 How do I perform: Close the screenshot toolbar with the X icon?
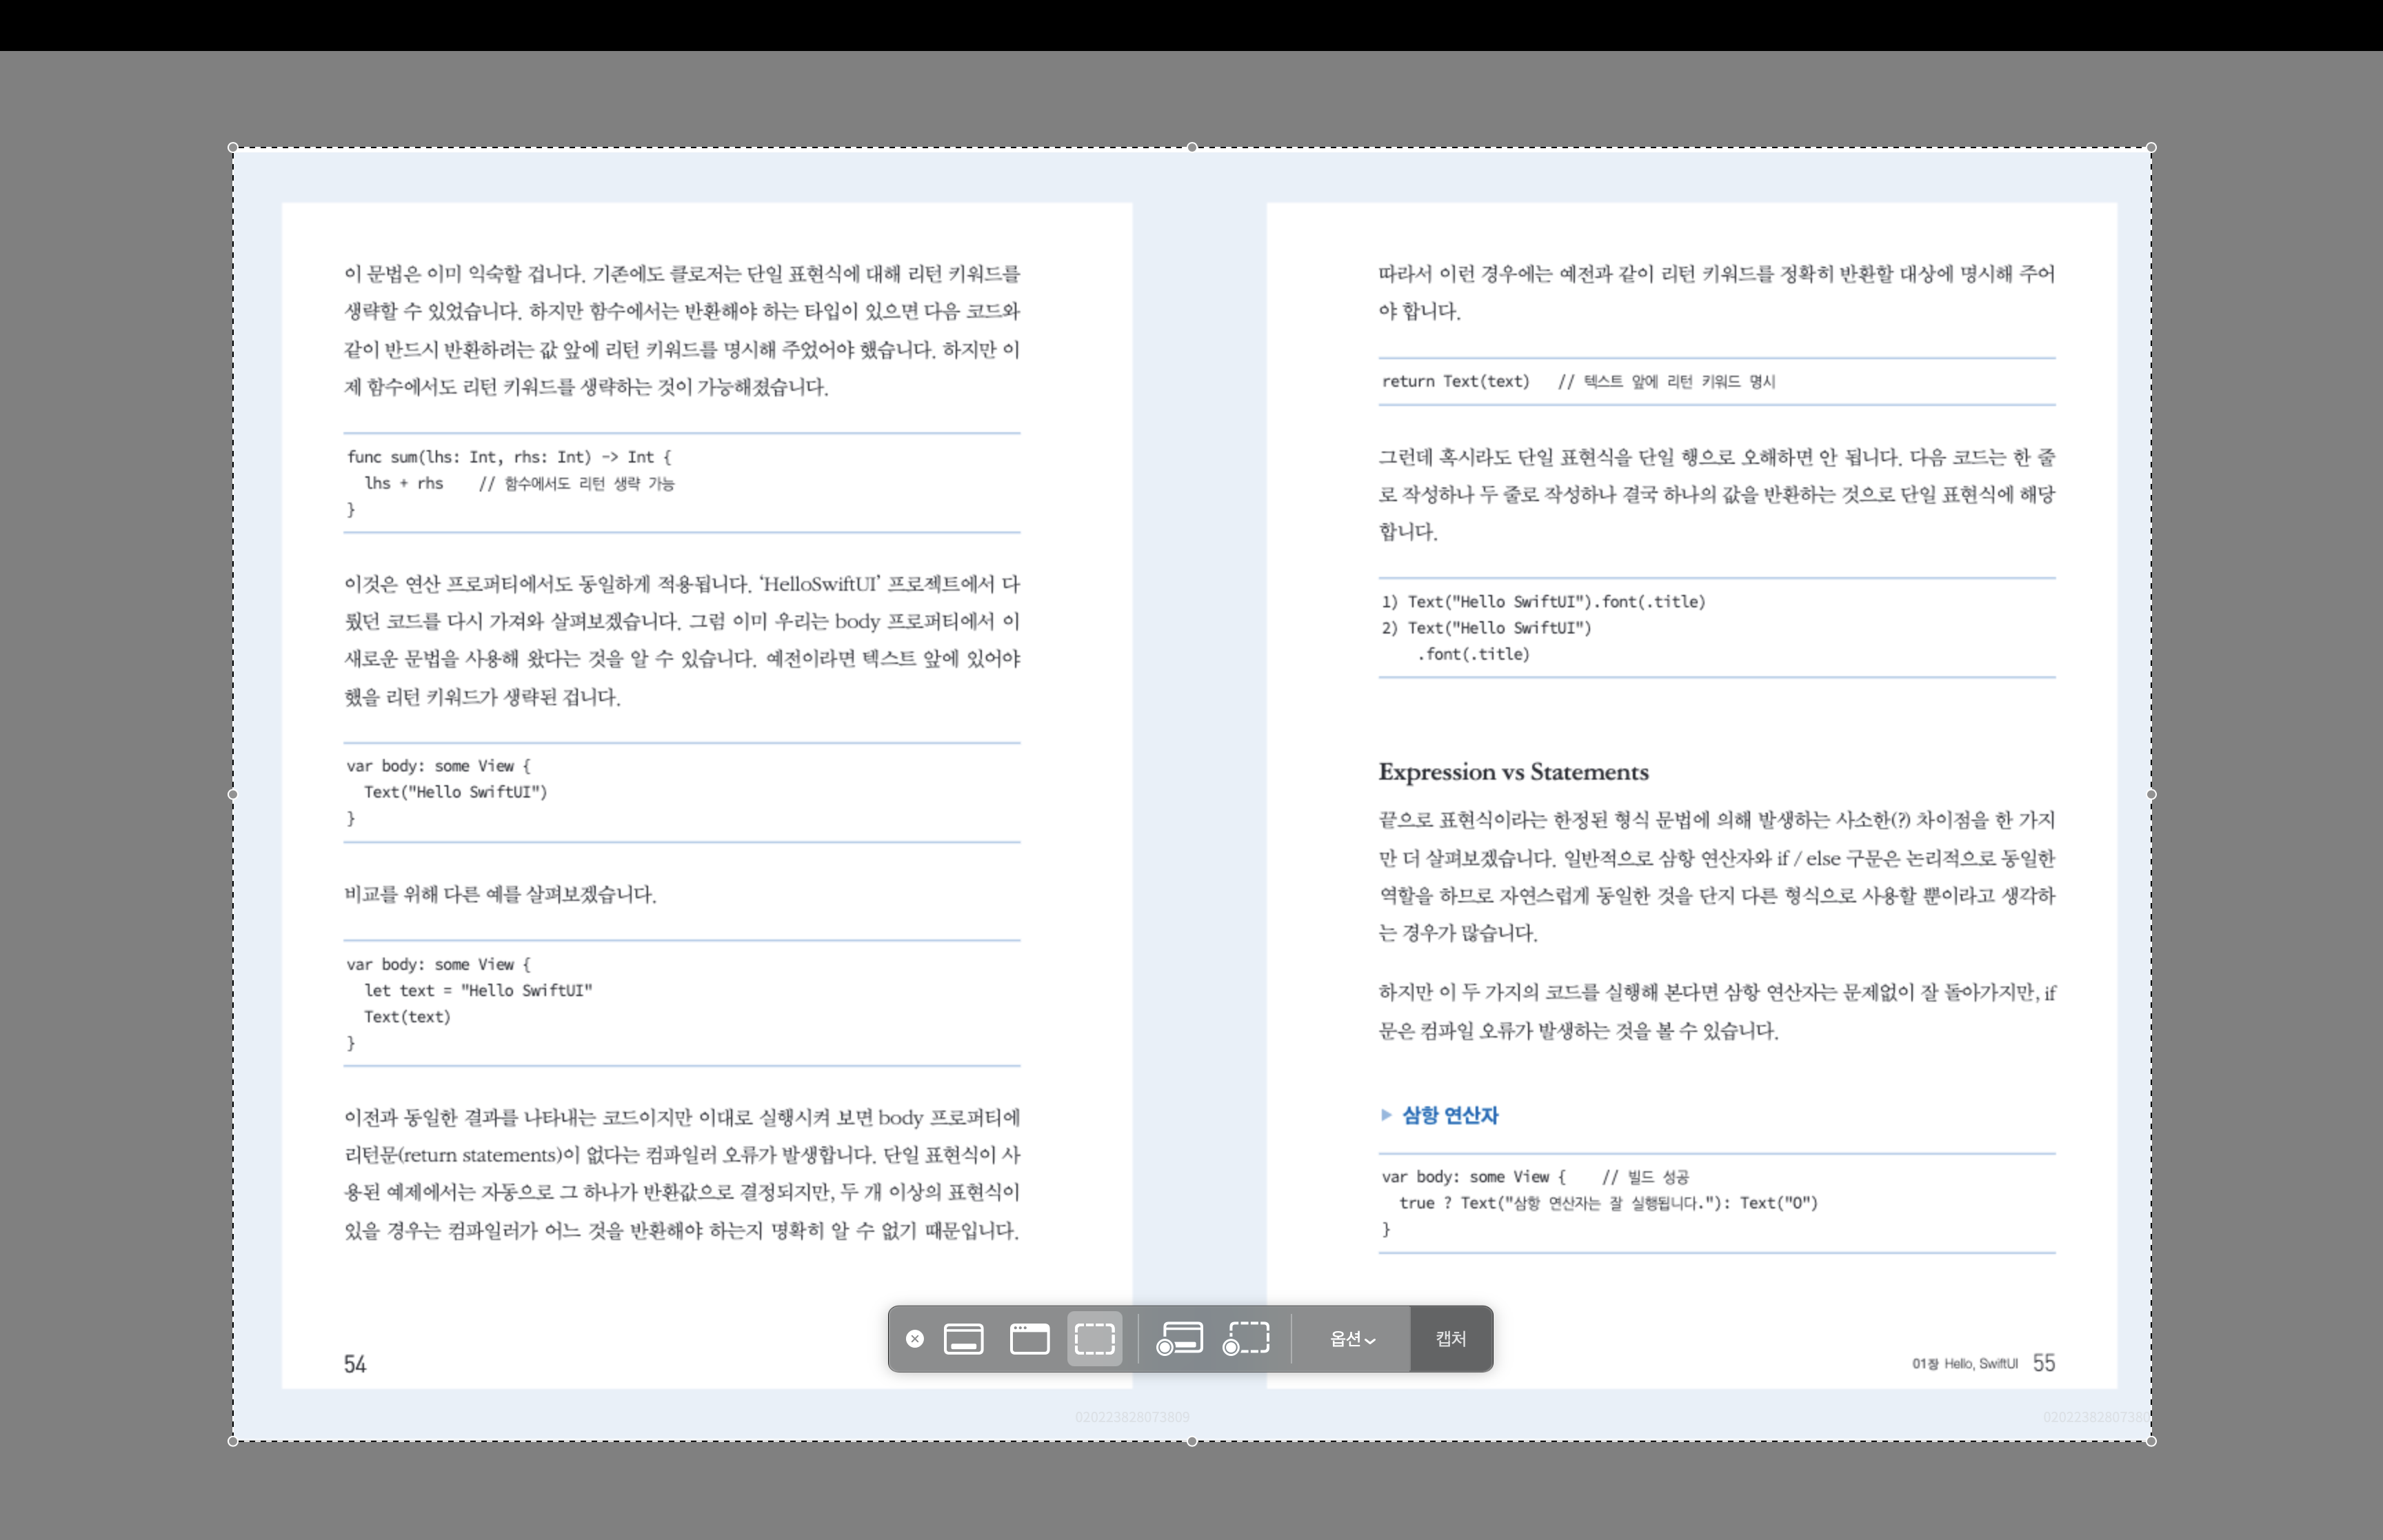(x=914, y=1338)
